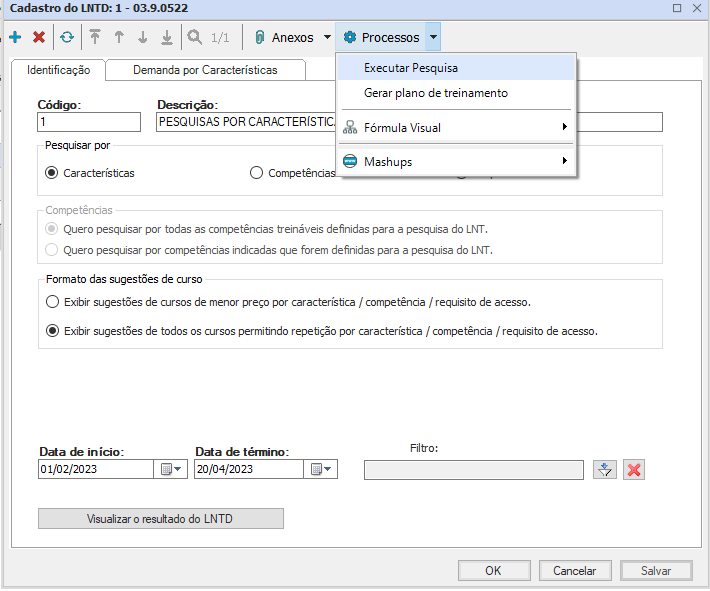Click into the Código input field
Image resolution: width=710 pixels, height=591 pixels.
pyautogui.click(x=89, y=122)
